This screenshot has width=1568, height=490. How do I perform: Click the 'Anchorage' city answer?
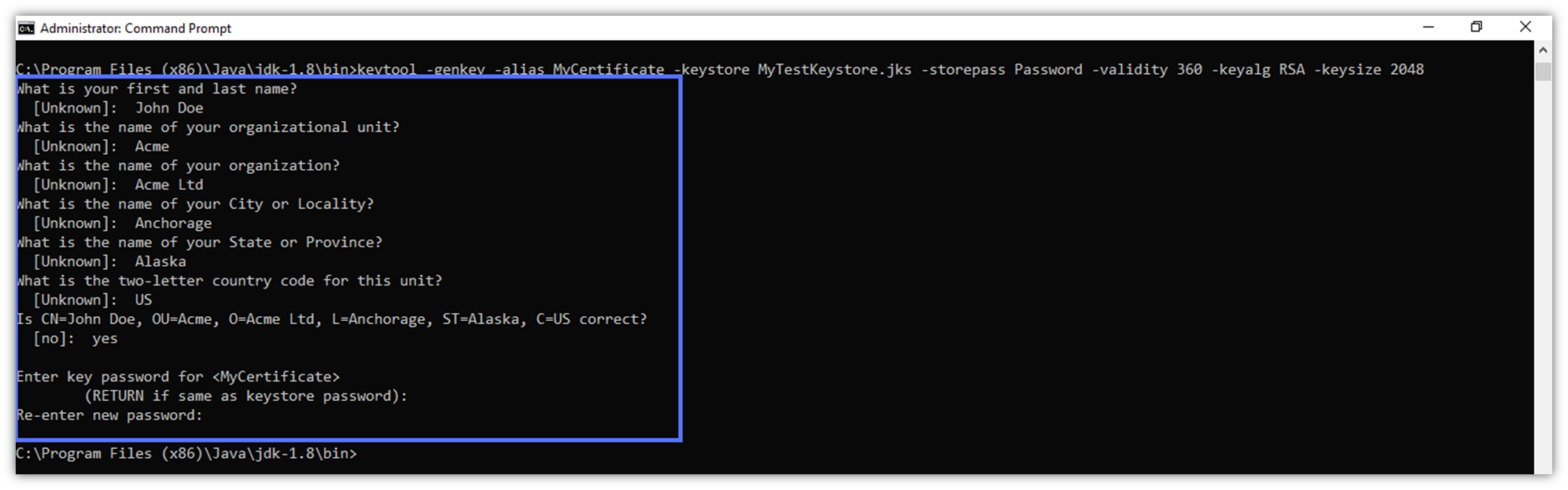[173, 223]
